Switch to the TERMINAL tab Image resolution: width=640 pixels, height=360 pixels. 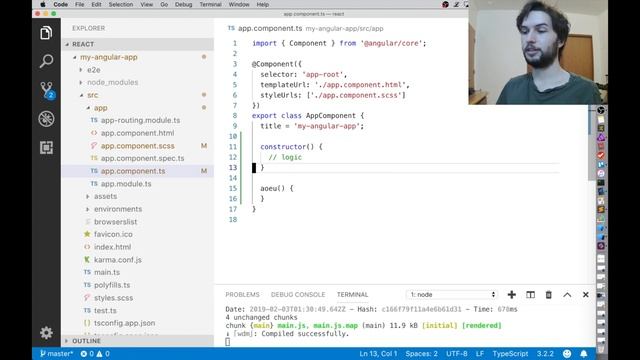point(352,295)
